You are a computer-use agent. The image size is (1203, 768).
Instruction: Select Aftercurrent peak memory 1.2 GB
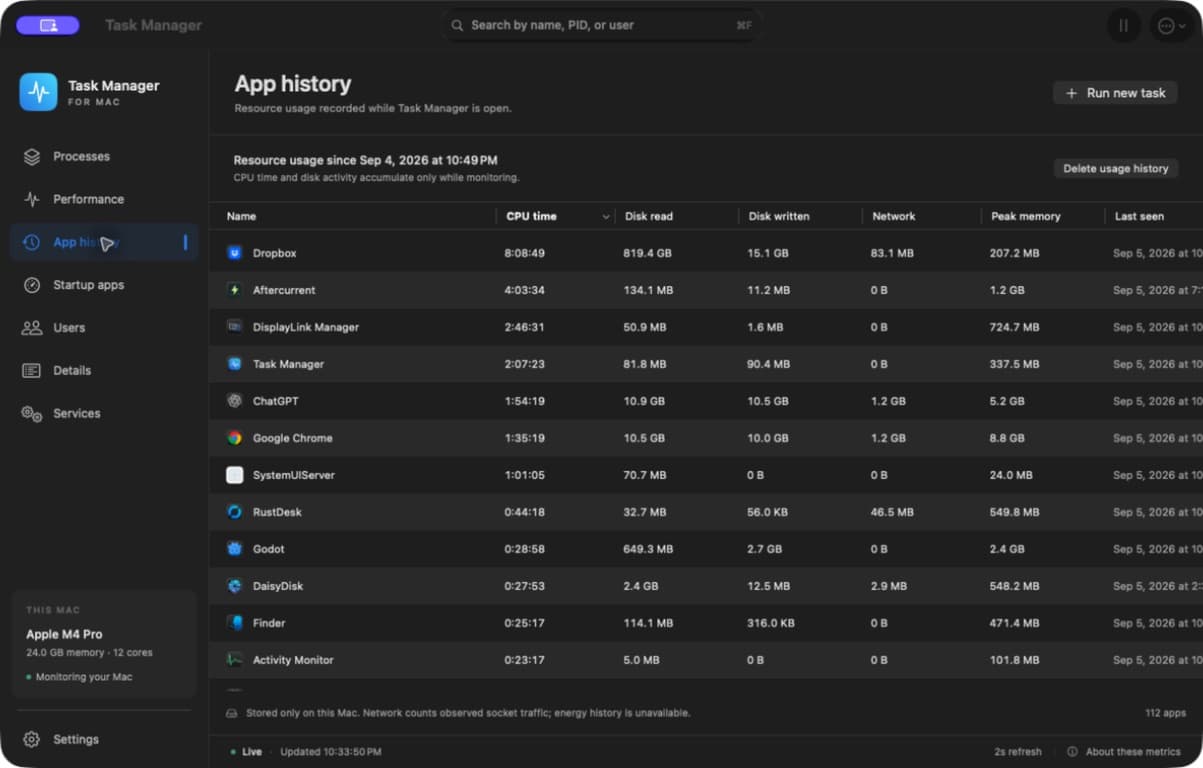[x=1007, y=291]
